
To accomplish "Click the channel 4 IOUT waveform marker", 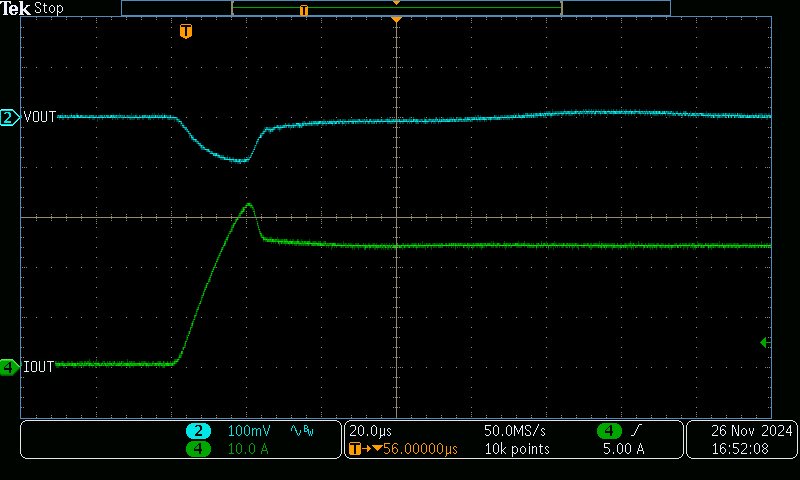I will pyautogui.click(x=9, y=367).
